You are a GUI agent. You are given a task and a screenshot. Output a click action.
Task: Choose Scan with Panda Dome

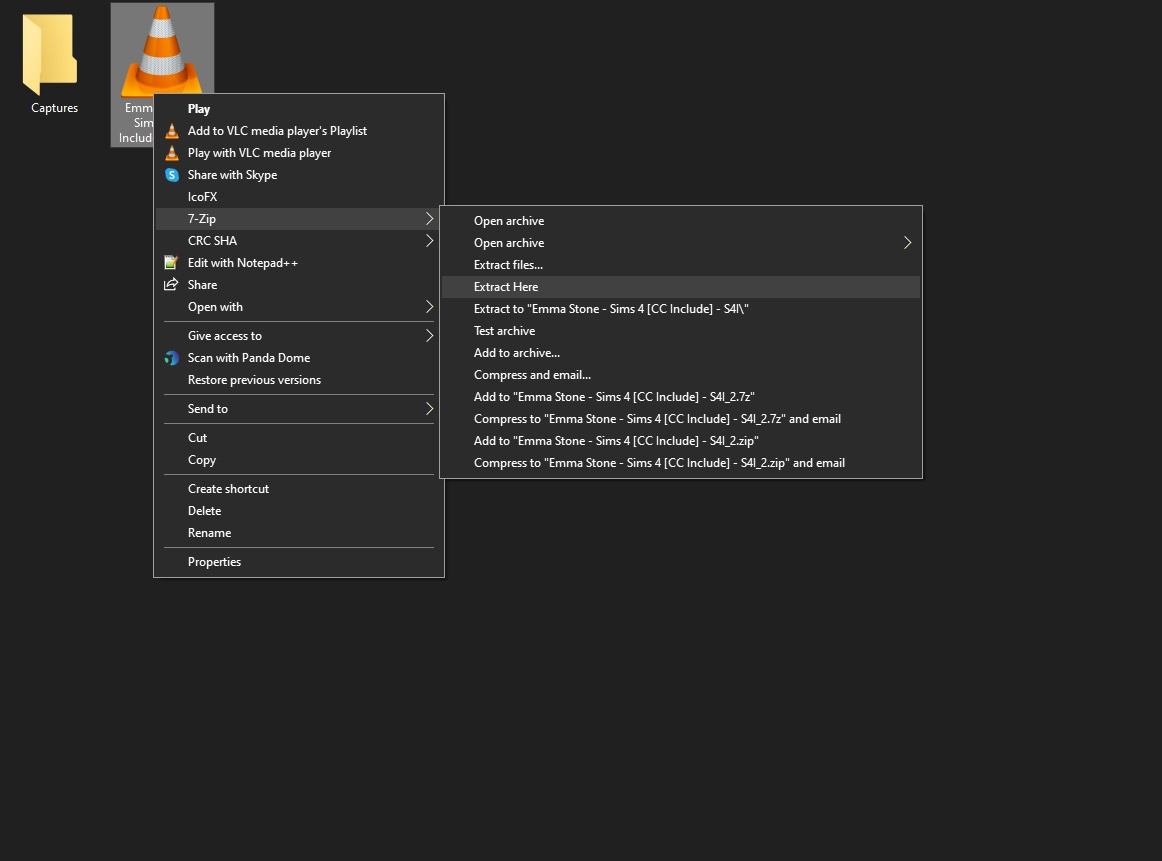click(x=299, y=358)
